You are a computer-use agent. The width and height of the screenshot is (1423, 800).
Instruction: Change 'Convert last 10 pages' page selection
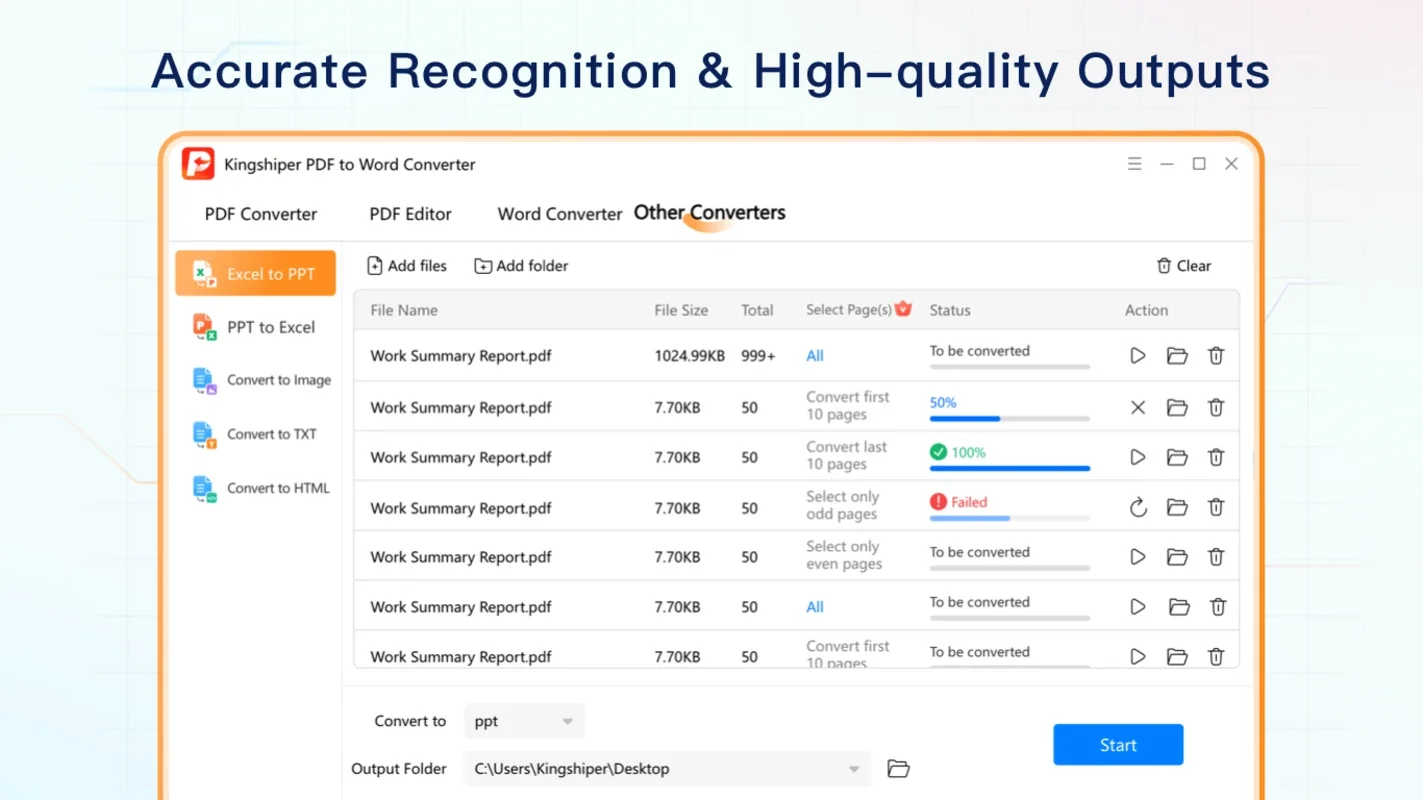tap(847, 456)
